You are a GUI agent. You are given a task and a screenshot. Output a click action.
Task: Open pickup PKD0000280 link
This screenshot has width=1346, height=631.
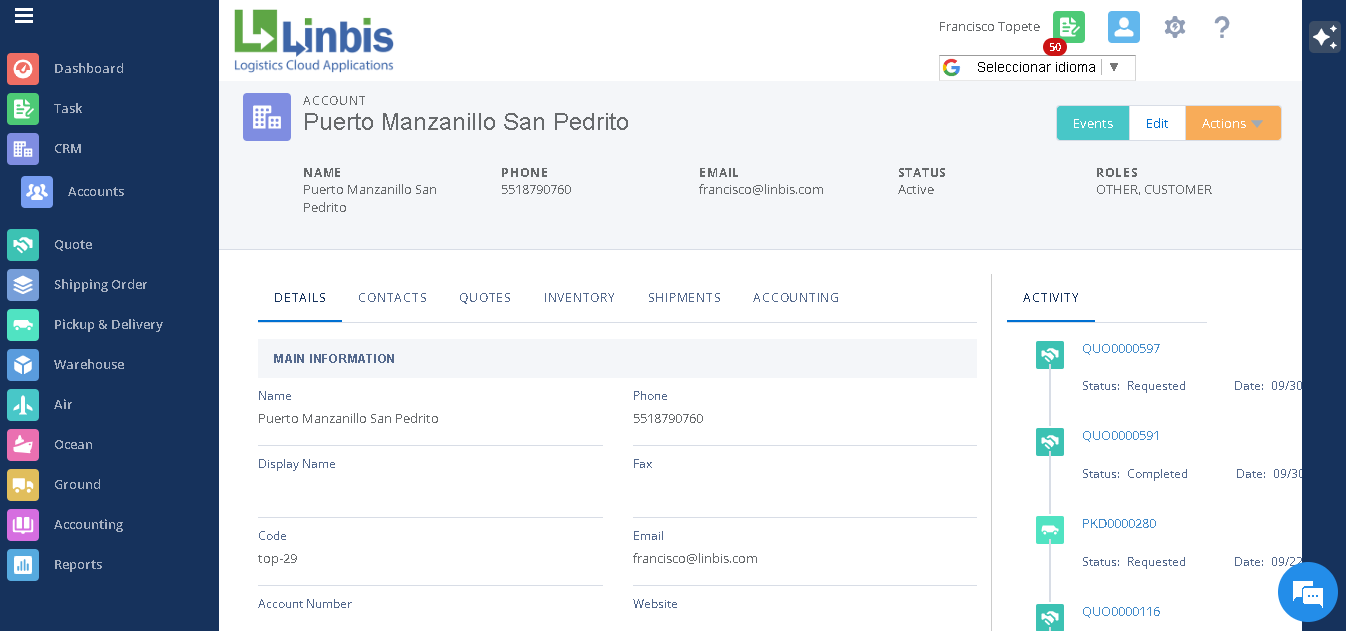point(1119,524)
